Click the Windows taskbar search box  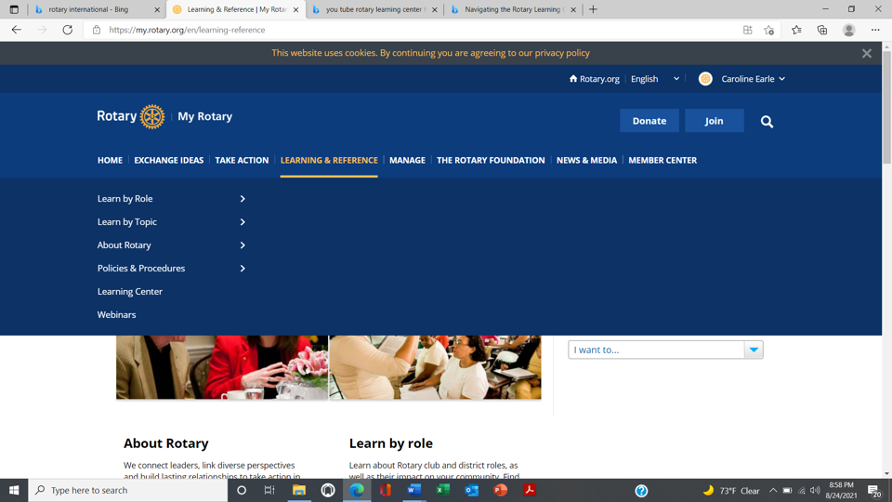click(130, 490)
